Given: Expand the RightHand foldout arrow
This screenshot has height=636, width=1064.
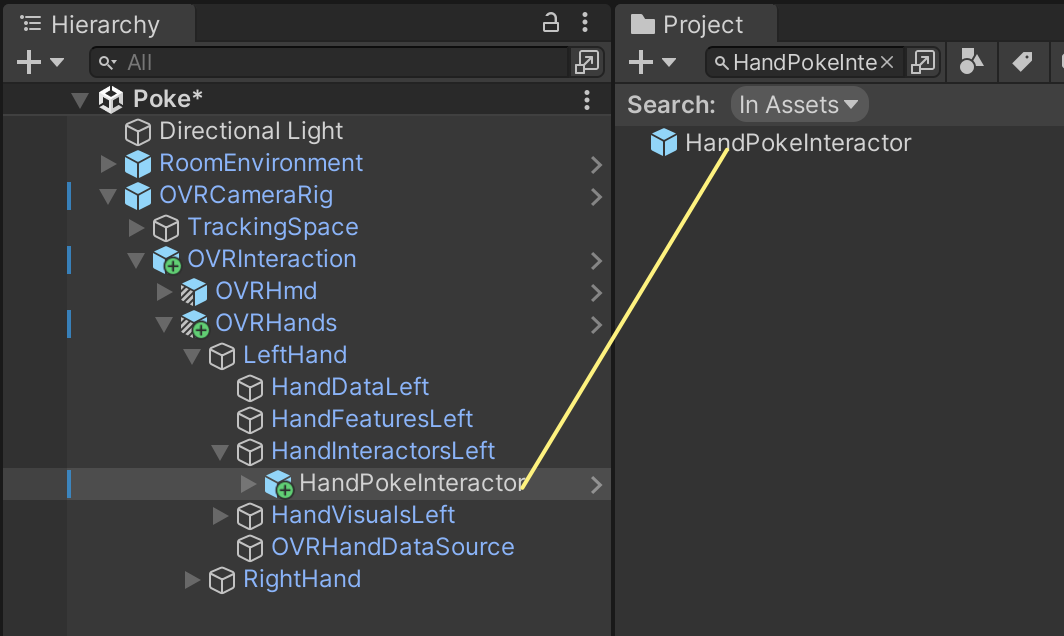Looking at the screenshot, I should (192, 580).
